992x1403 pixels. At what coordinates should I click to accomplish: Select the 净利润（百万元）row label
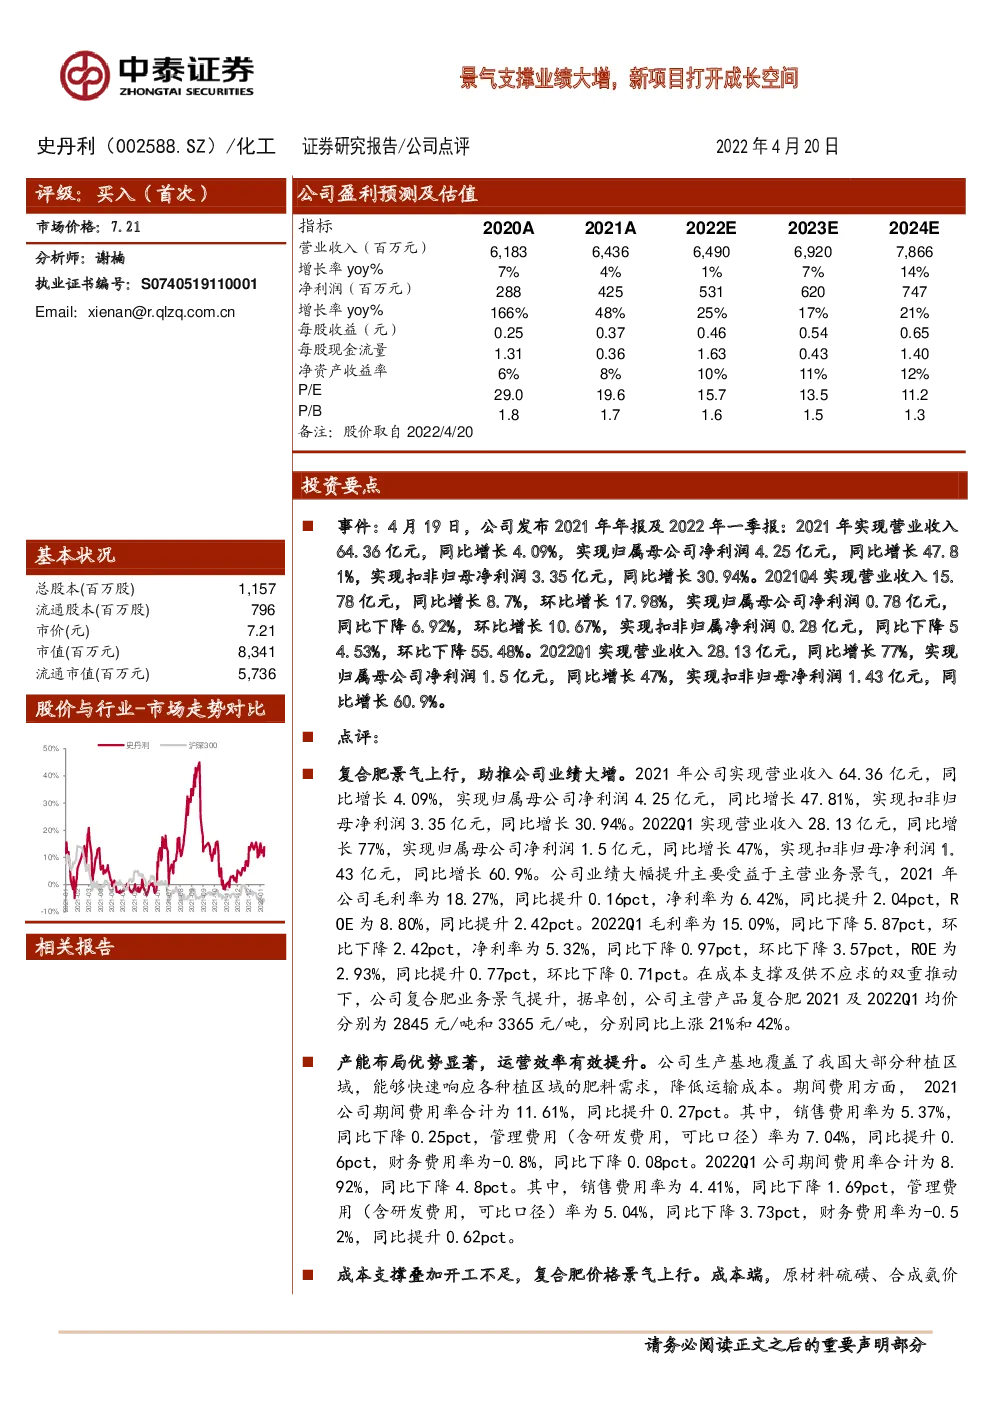pos(355,289)
